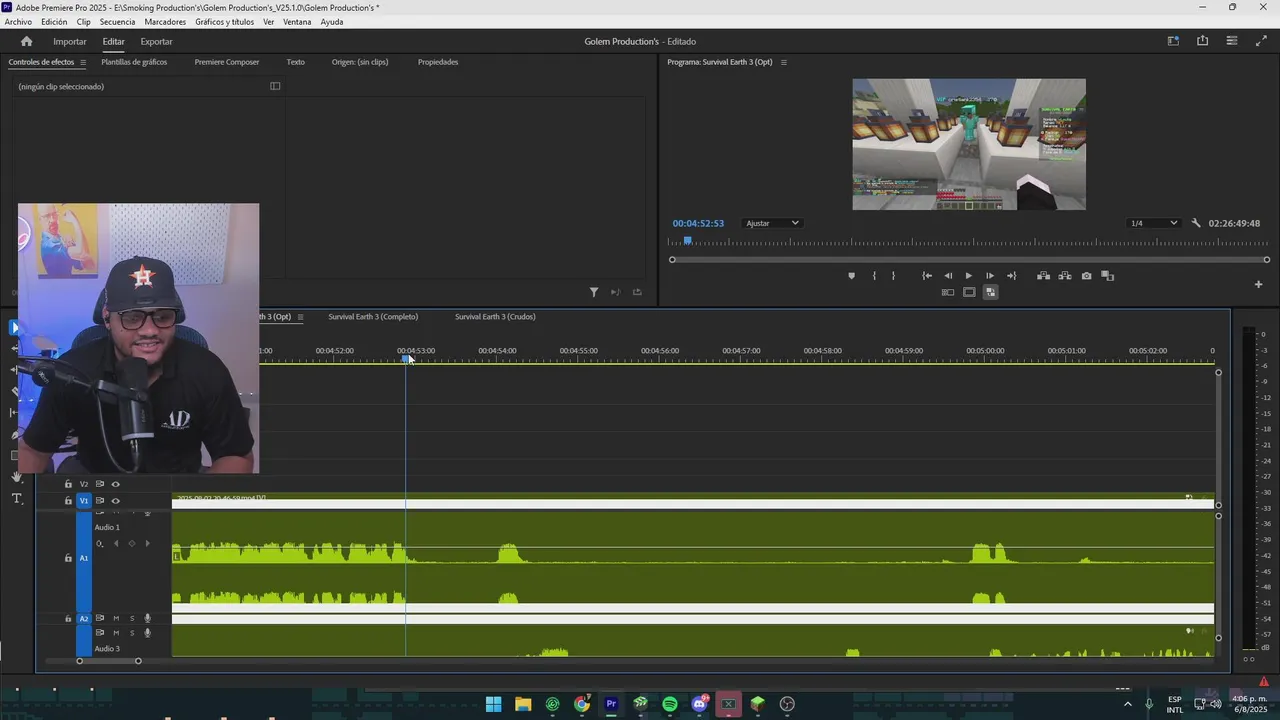This screenshot has width=1280, height=720.
Task: Toggle V2 track output eye
Action: [115, 484]
